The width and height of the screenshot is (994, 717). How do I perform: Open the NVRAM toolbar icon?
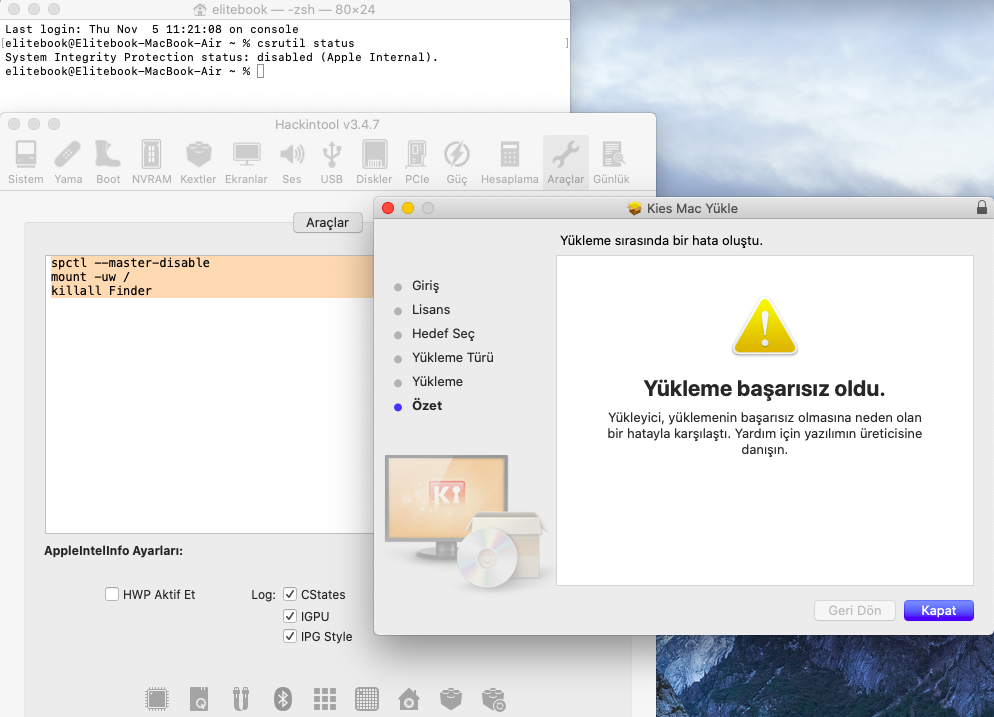tap(151, 161)
